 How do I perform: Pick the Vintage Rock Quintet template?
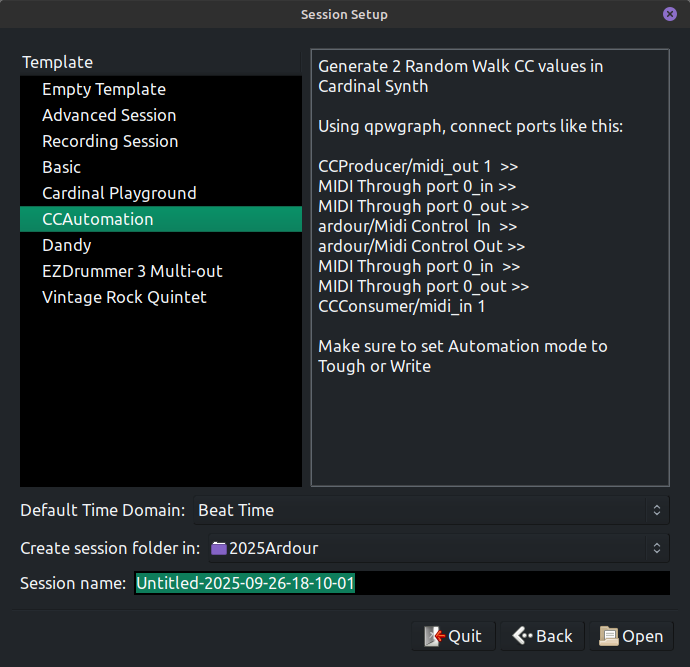tap(124, 297)
